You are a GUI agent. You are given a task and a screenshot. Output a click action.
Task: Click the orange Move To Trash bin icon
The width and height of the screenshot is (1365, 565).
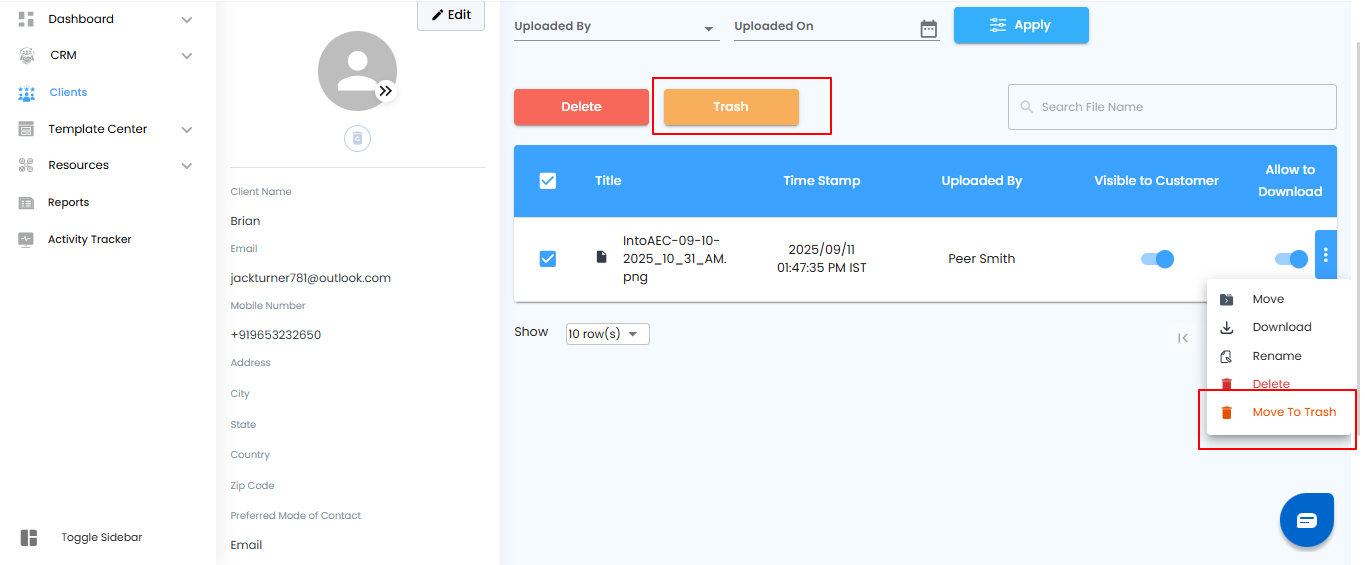1227,412
